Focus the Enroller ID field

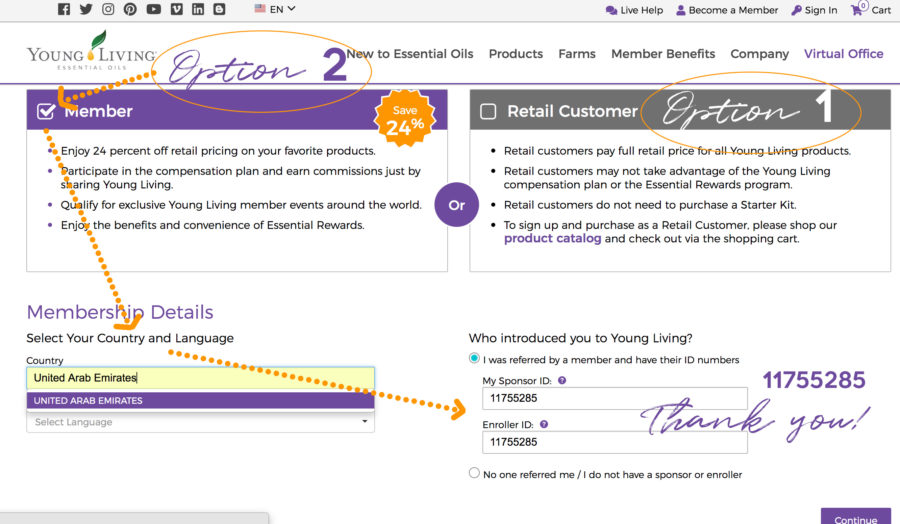coord(615,442)
